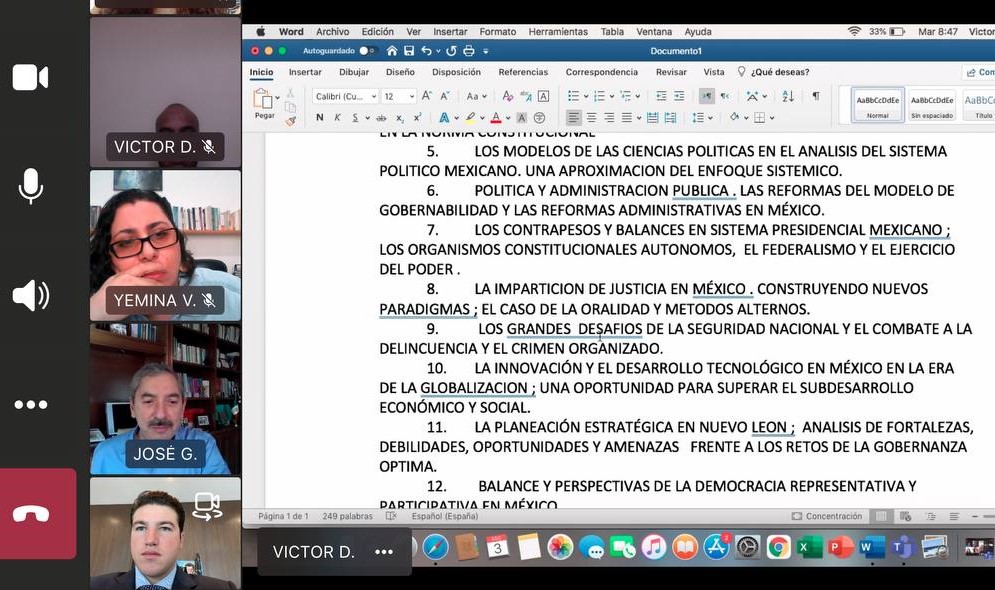Open the Diseño ribbon tab
This screenshot has width=995, height=590.
click(x=400, y=72)
